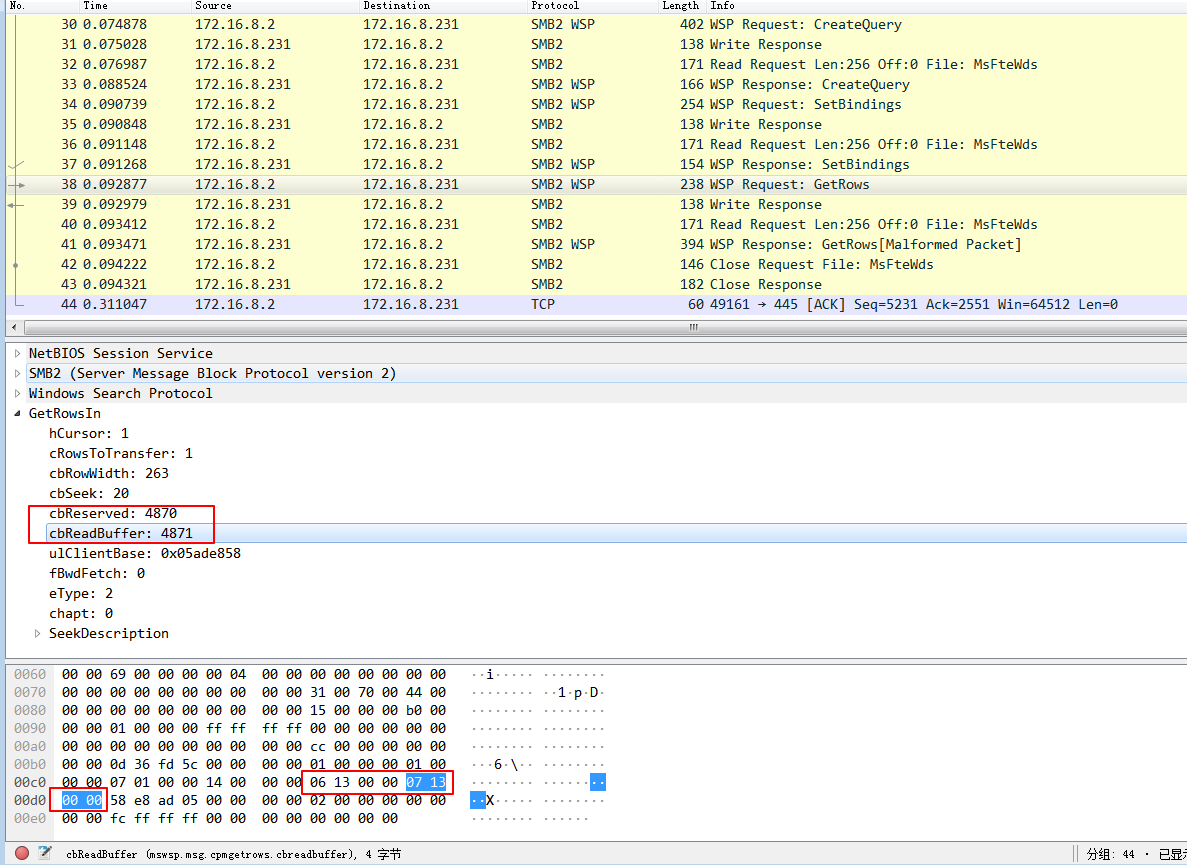Select the eType: 2 field
This screenshot has width=1187, height=865.
click(81, 593)
